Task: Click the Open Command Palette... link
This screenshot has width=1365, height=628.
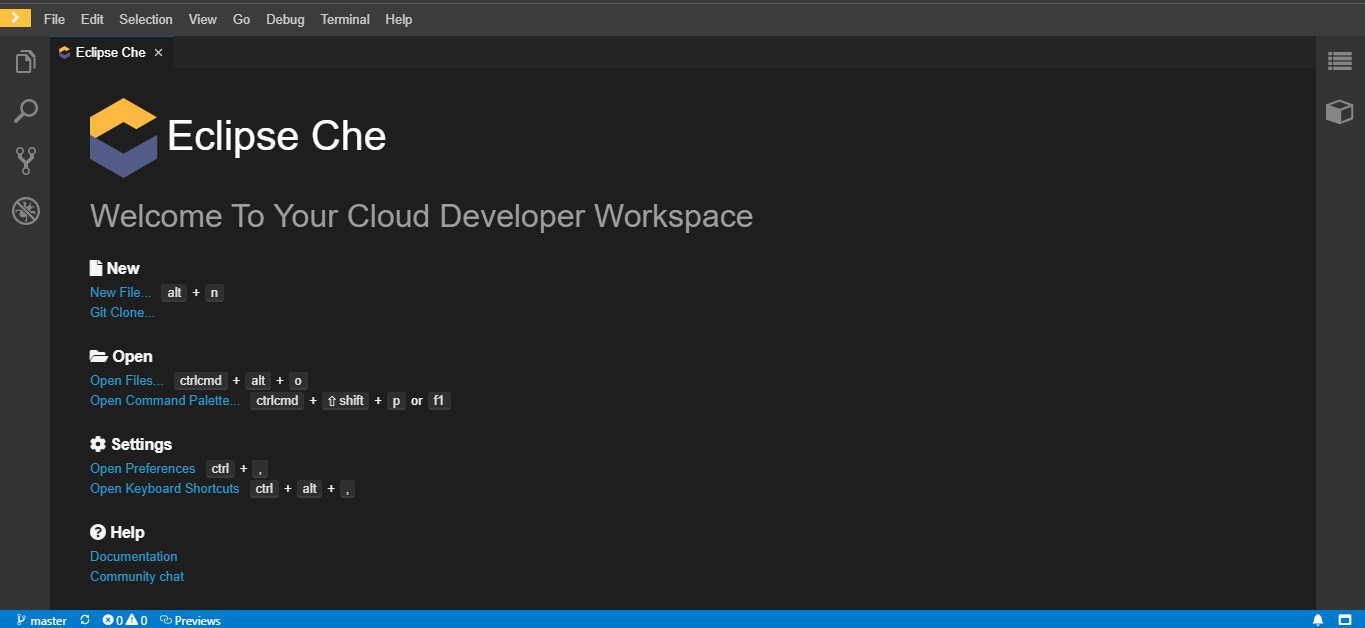Action: (165, 400)
